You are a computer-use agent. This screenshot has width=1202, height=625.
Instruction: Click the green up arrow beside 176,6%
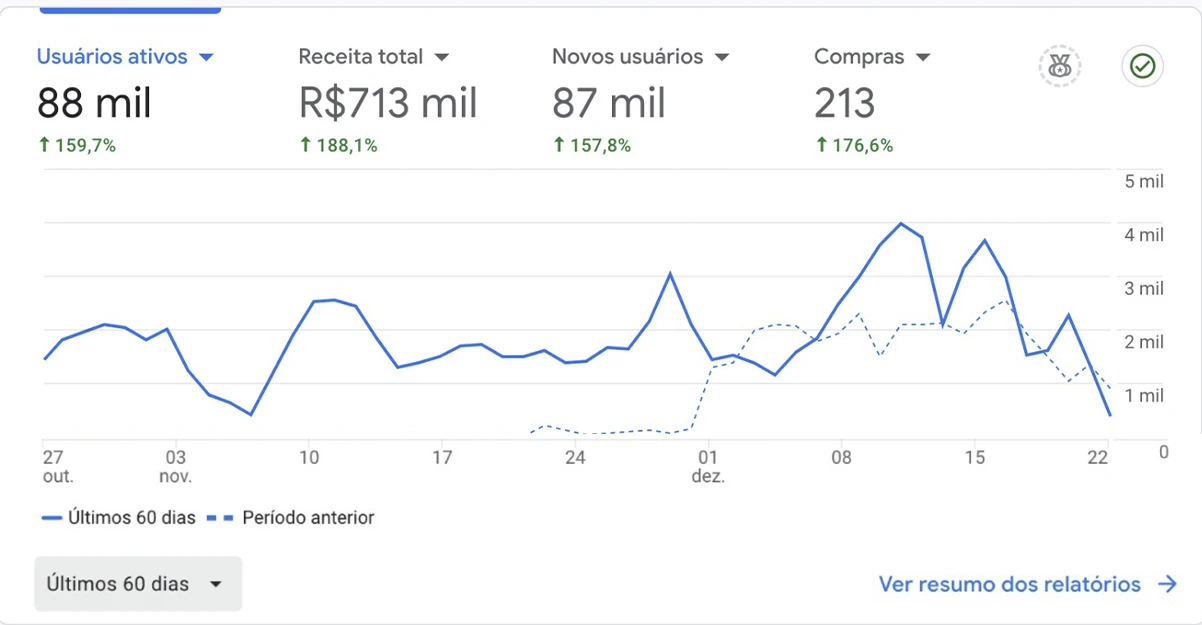click(821, 146)
